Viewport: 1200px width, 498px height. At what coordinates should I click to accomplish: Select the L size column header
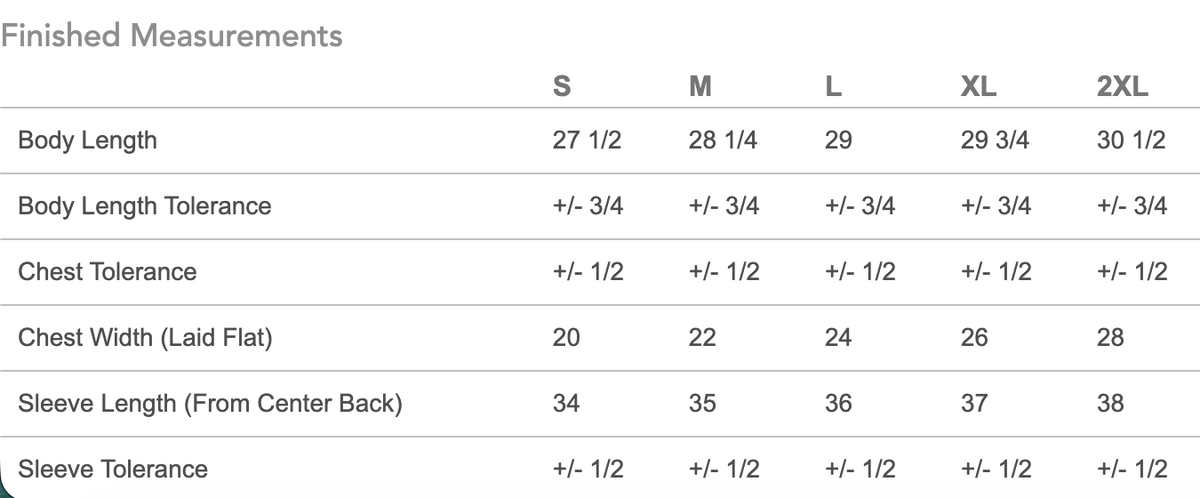[x=832, y=87]
